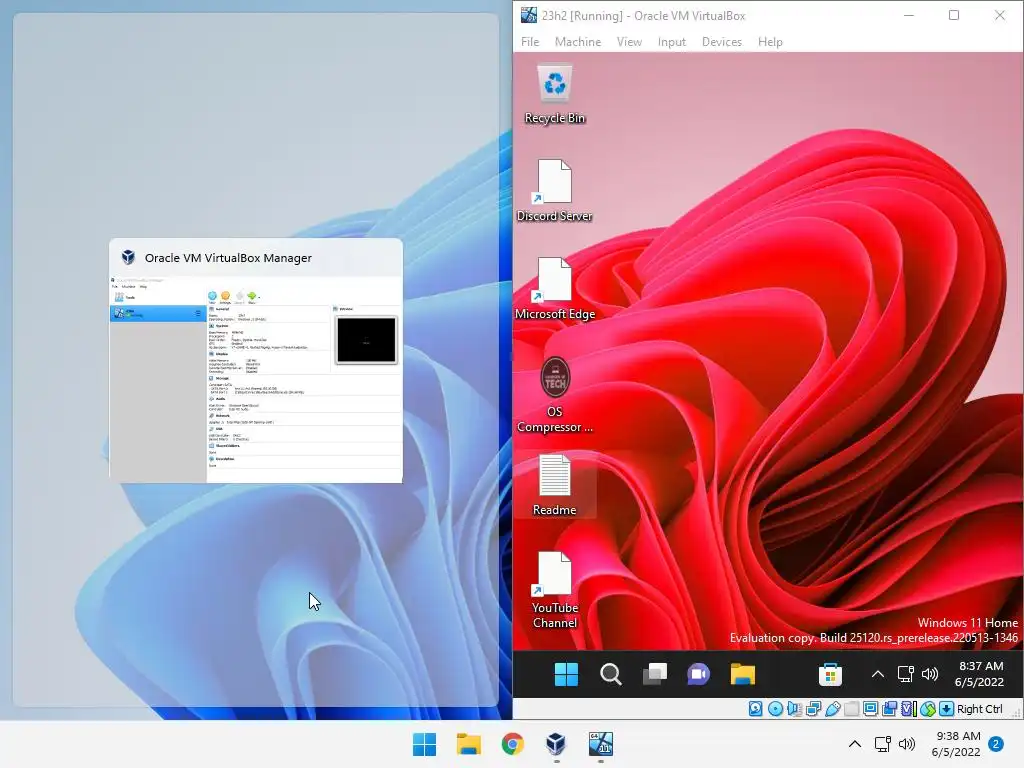This screenshot has width=1024, height=768.
Task: Click the 8:37 AM clock in guest taskbar
Action: coord(980,674)
